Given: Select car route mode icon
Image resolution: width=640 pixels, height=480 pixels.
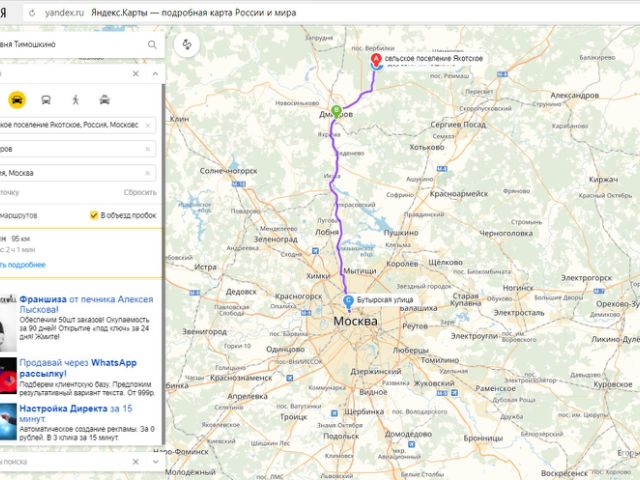Looking at the screenshot, I should click(17, 100).
